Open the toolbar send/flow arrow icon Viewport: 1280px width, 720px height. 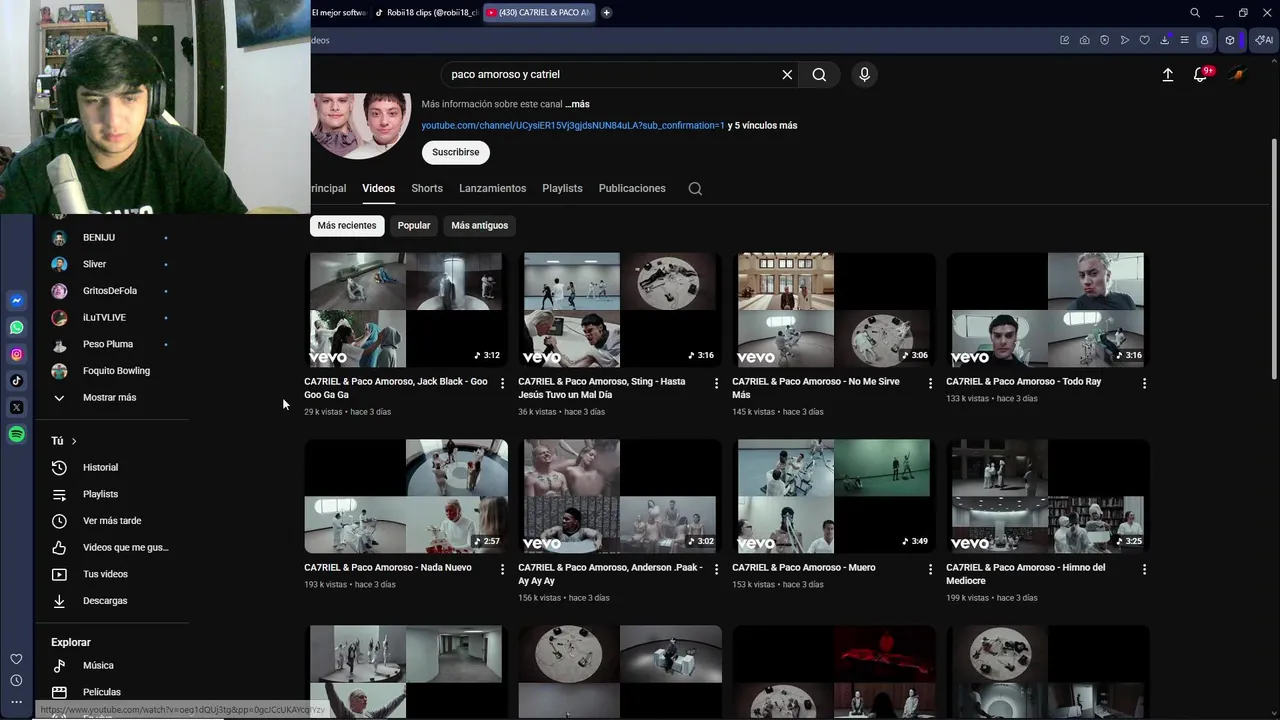pyautogui.click(x=1125, y=40)
